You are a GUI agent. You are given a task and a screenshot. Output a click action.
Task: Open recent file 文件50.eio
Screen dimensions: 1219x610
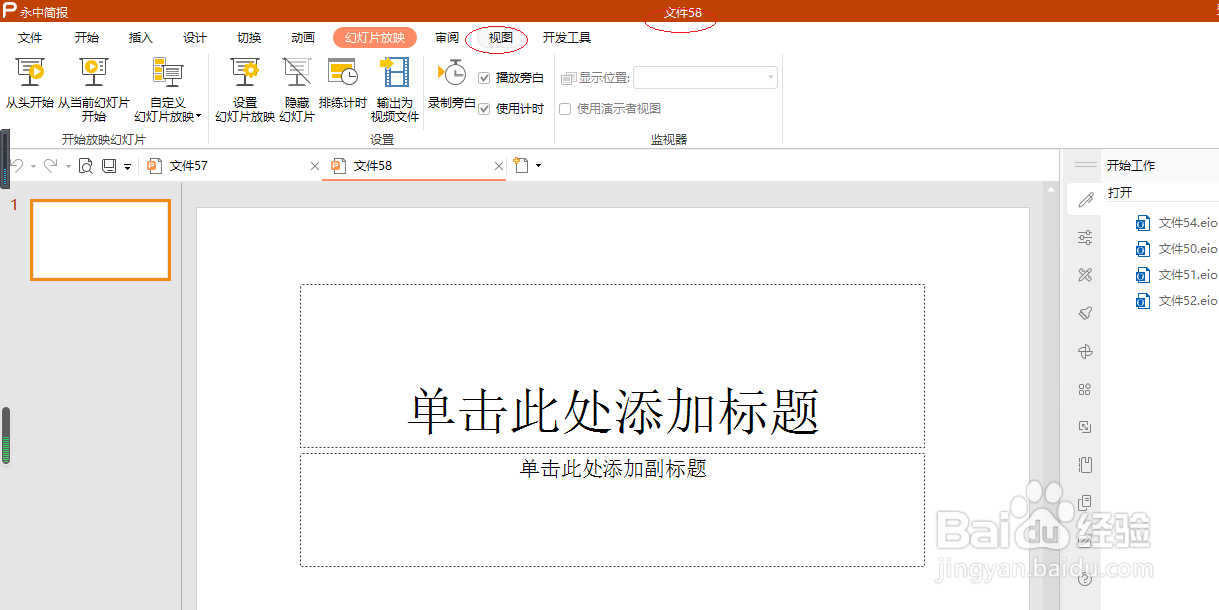point(1177,248)
